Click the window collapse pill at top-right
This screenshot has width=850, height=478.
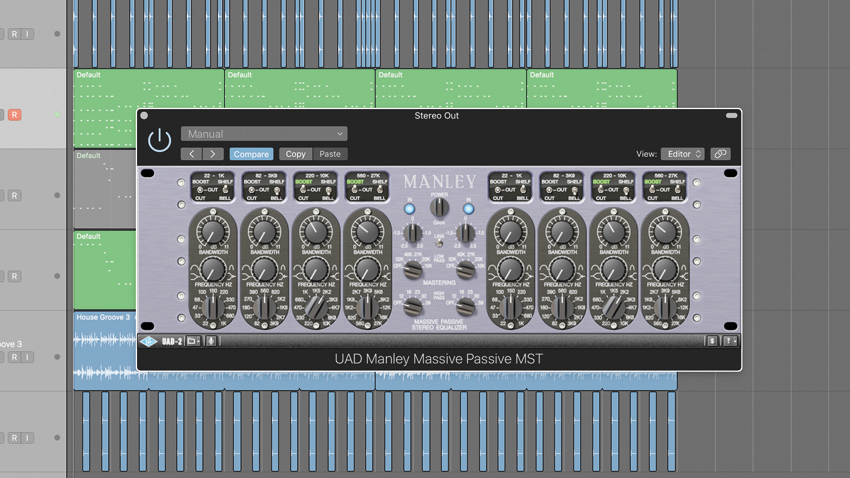[731, 115]
